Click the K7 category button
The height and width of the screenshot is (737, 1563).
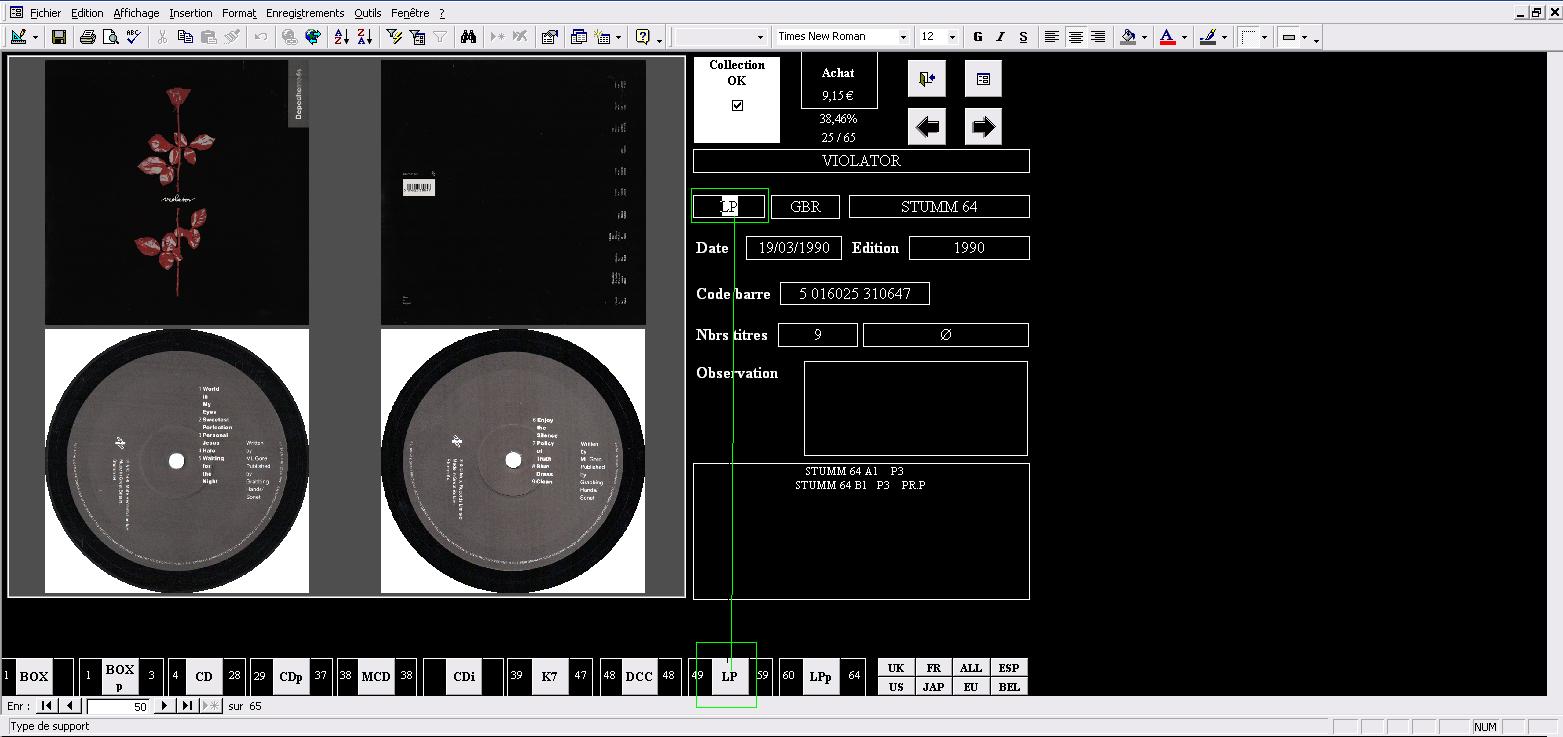549,676
